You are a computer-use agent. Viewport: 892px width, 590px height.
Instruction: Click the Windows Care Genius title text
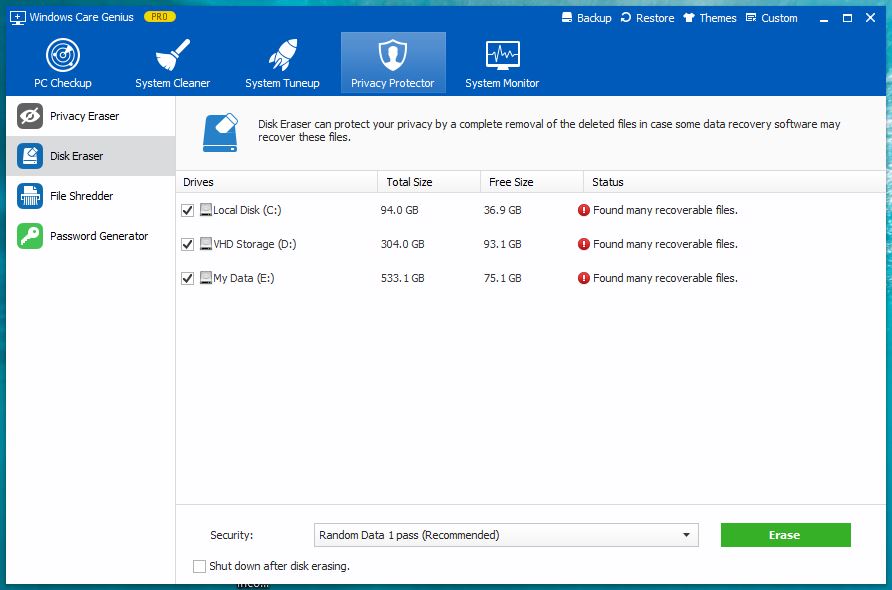pos(81,17)
